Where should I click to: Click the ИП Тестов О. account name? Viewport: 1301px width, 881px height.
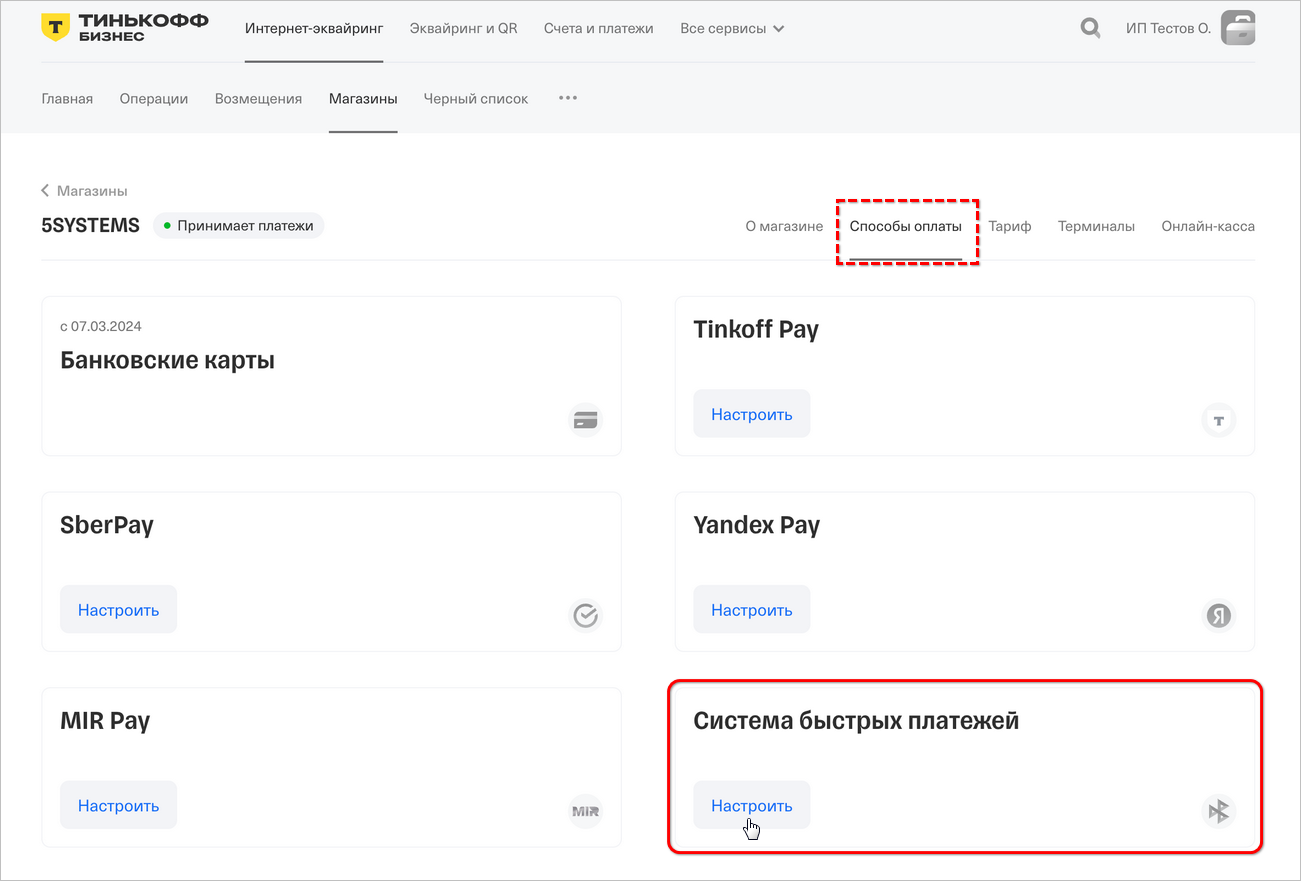[x=1168, y=28]
